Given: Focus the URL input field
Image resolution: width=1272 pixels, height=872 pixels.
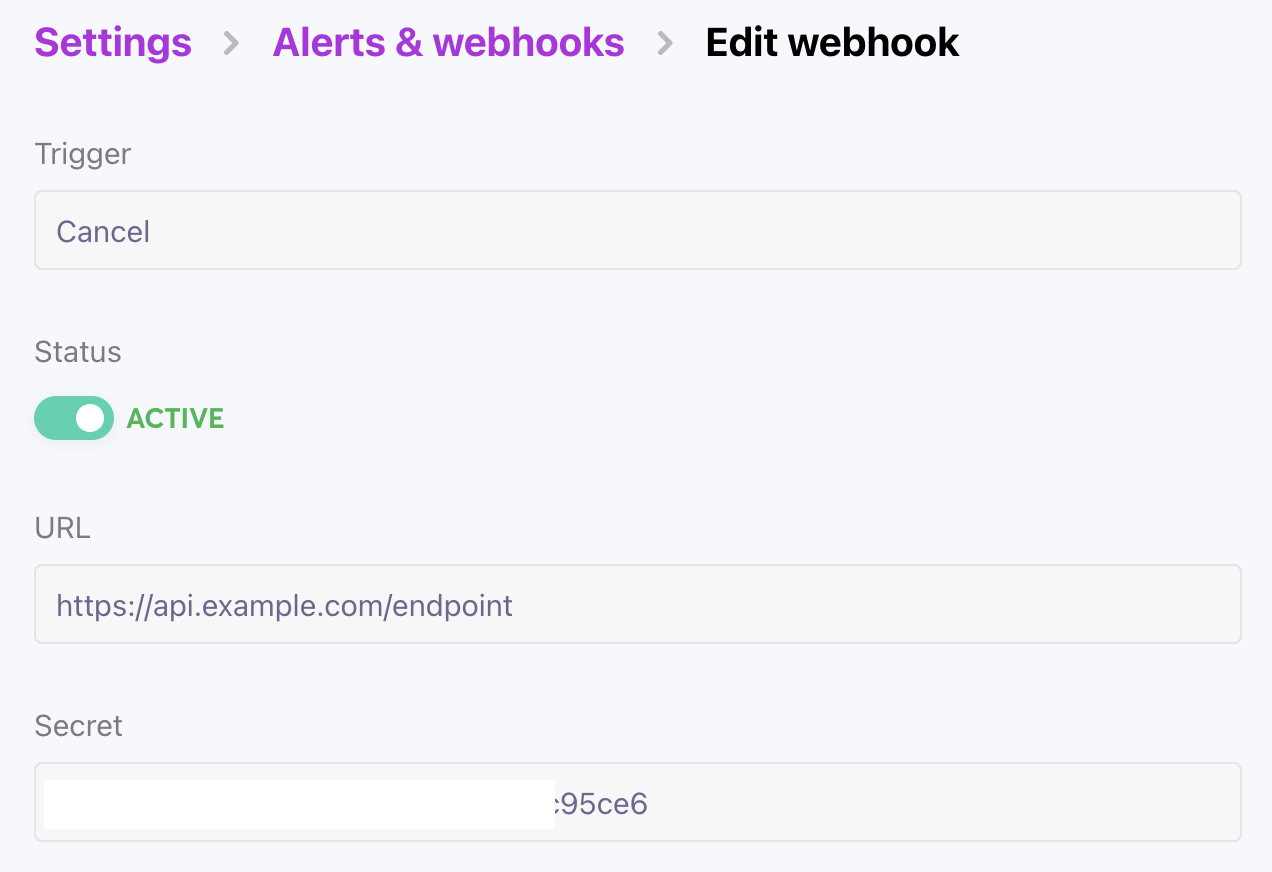Looking at the screenshot, I should (x=638, y=605).
